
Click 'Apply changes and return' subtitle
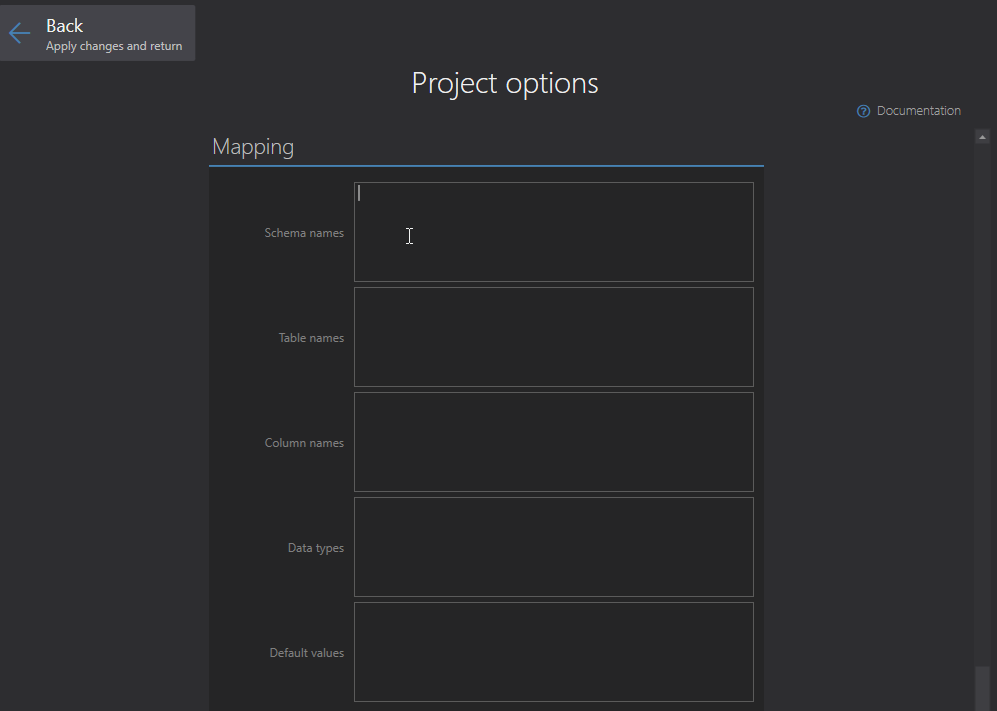coord(114,46)
